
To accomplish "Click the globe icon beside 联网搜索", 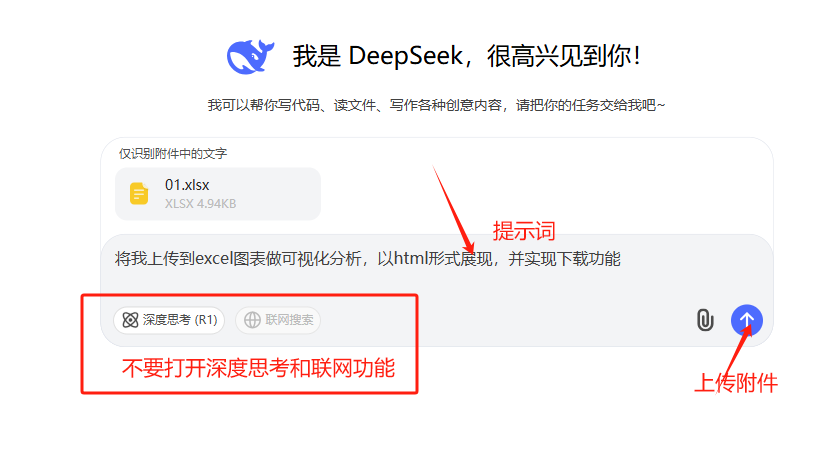I will 252,320.
